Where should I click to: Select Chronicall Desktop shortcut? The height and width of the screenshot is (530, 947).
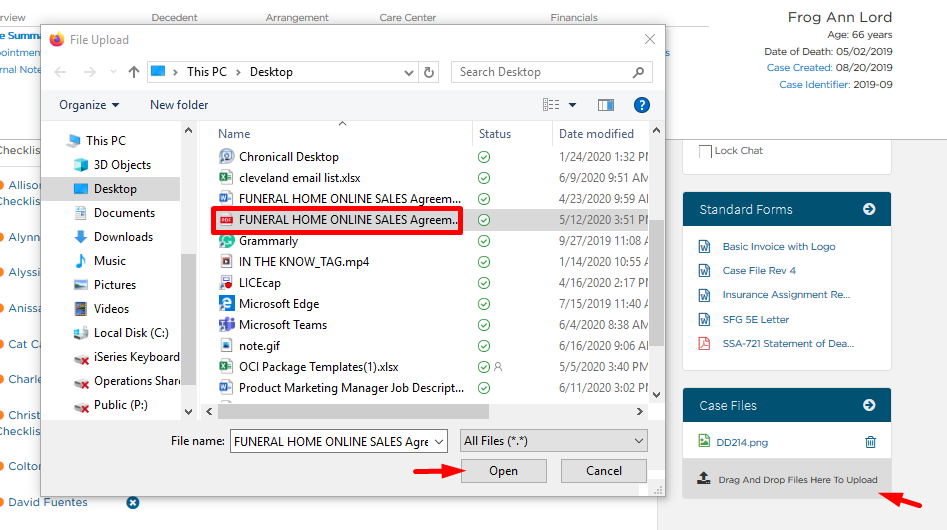pos(289,157)
